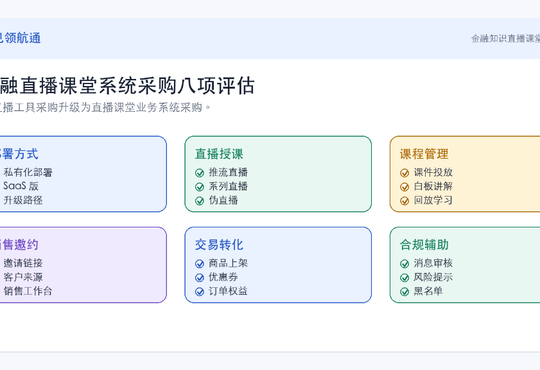Click the 订单权益 text

click(228, 291)
